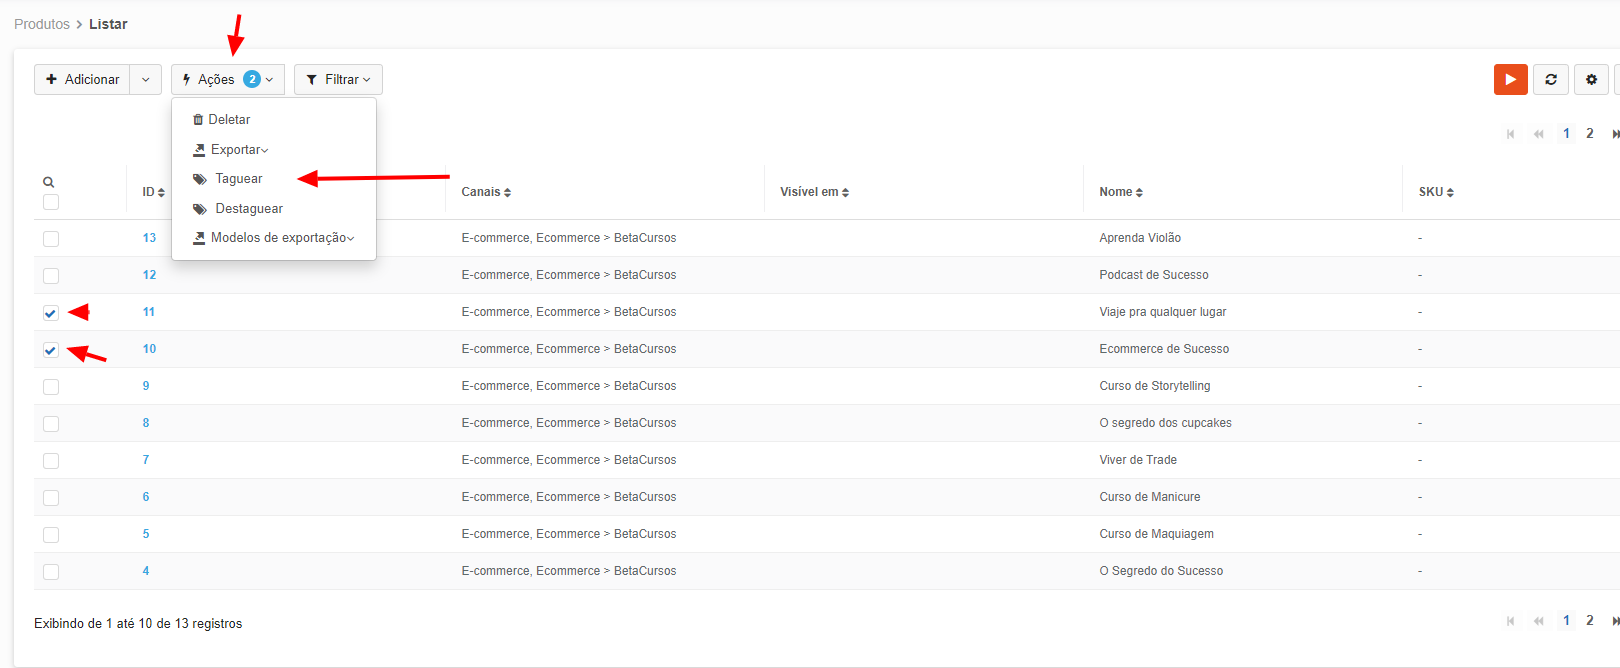
Task: Expand the Adicionar dropdown arrow
Action: (145, 79)
